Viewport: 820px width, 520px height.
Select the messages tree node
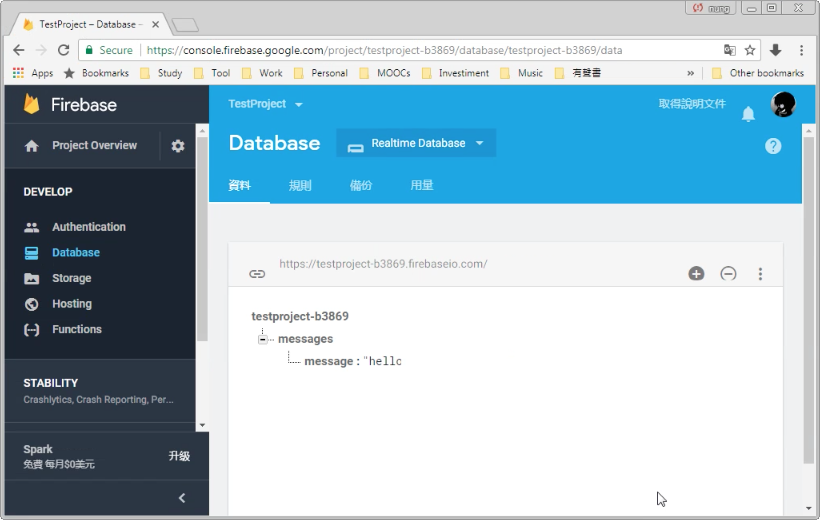pos(305,339)
